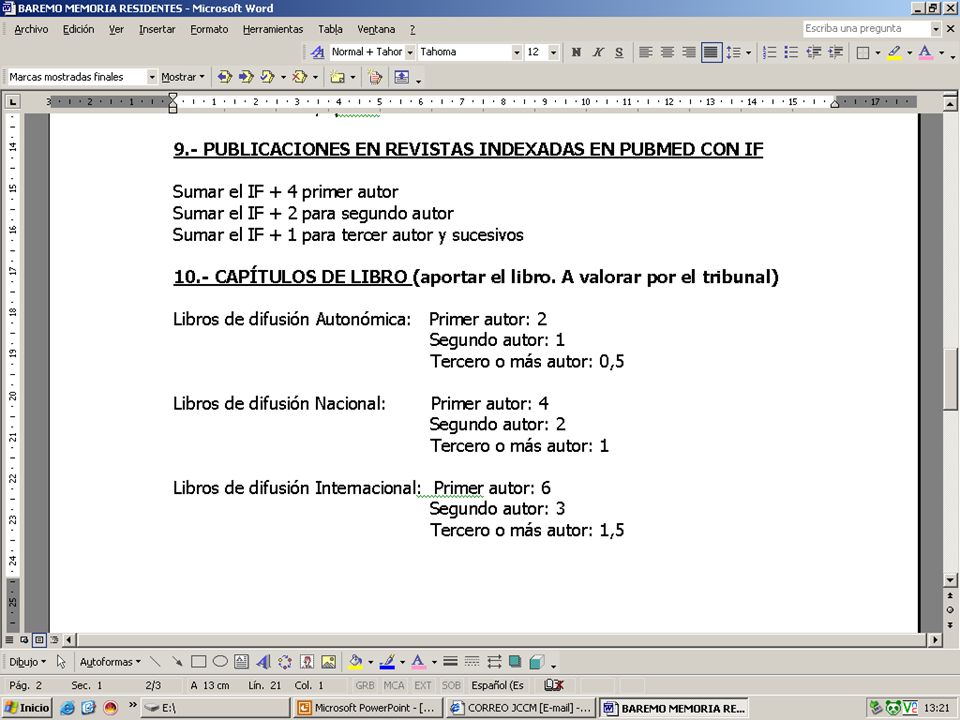960x720 pixels.
Task: Choose the Select Objects arrow pointer
Action: pos(61,662)
